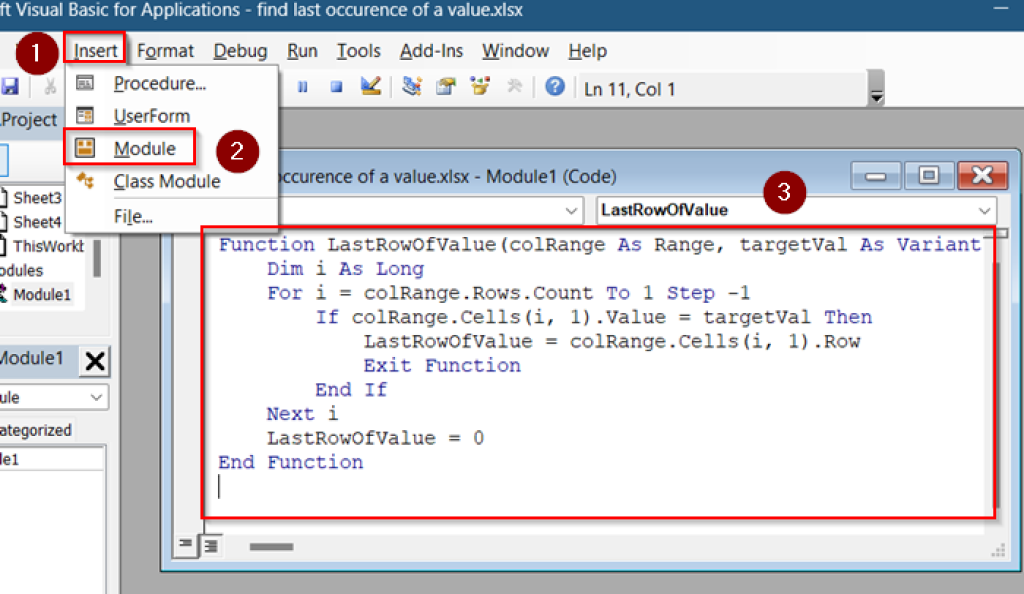
Task: Click the Save icon in the toolbar
Action: [12, 87]
